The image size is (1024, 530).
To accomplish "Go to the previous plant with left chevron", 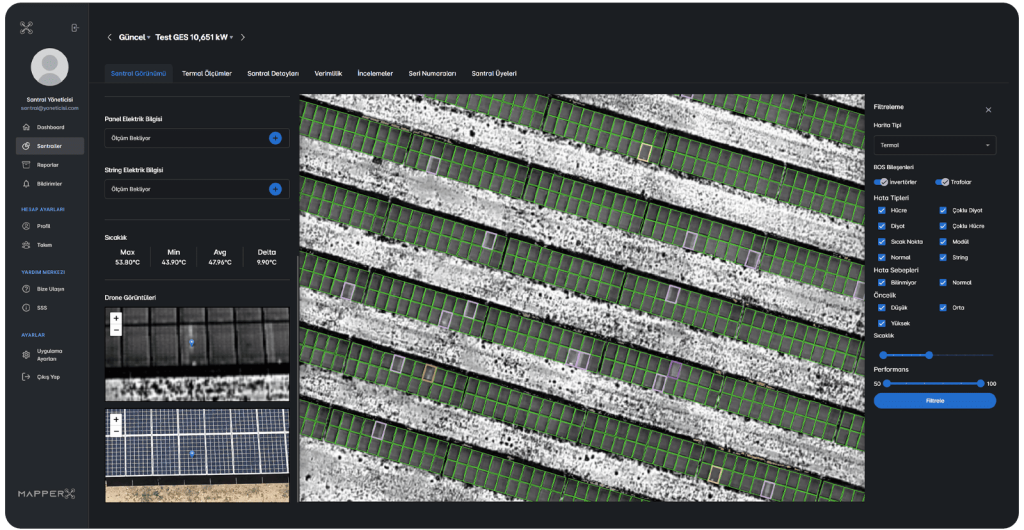I will click(109, 37).
